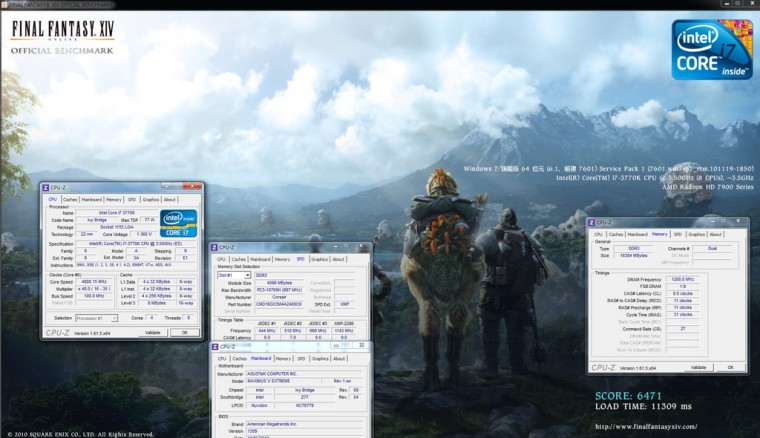Open Caches tab in the Mainboard window
760x438 pixels.
pyautogui.click(x=239, y=359)
